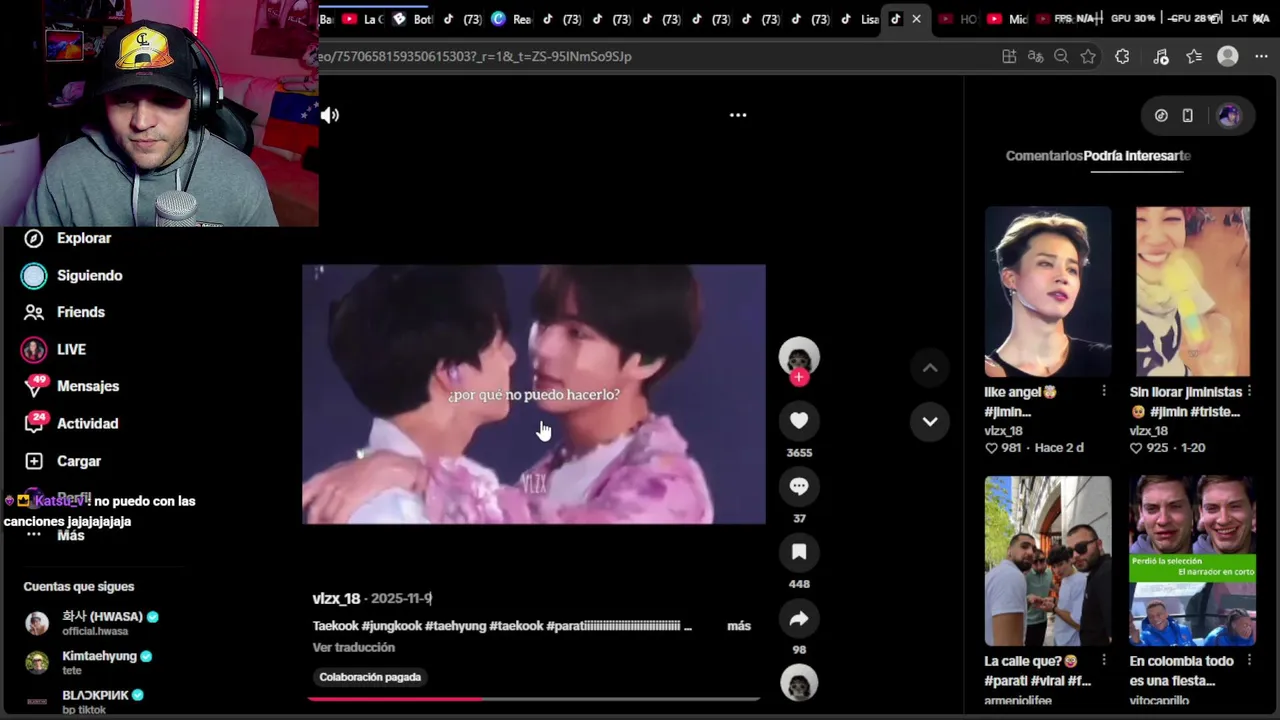This screenshot has height=720, width=1280.
Task: Open the spinning music disc icon
Action: coord(799,683)
